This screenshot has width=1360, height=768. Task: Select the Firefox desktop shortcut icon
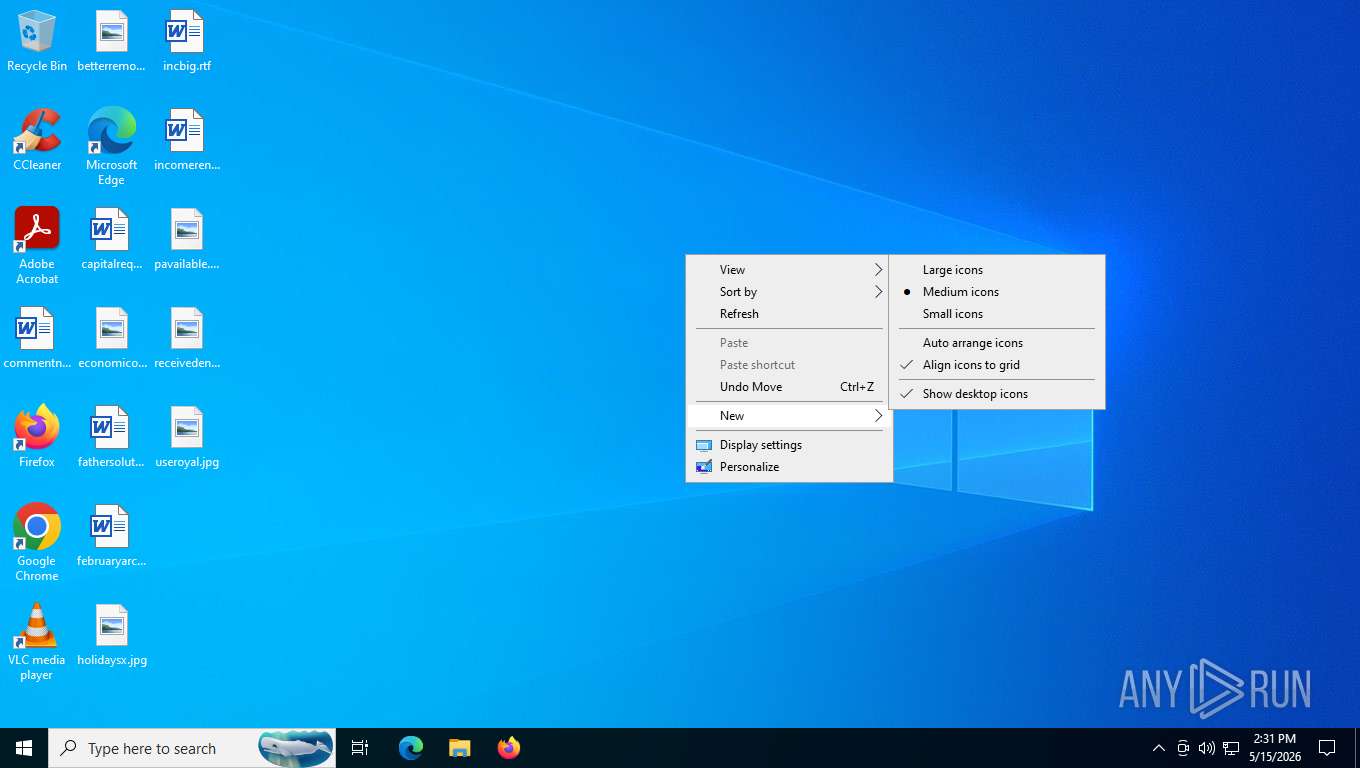(37, 437)
